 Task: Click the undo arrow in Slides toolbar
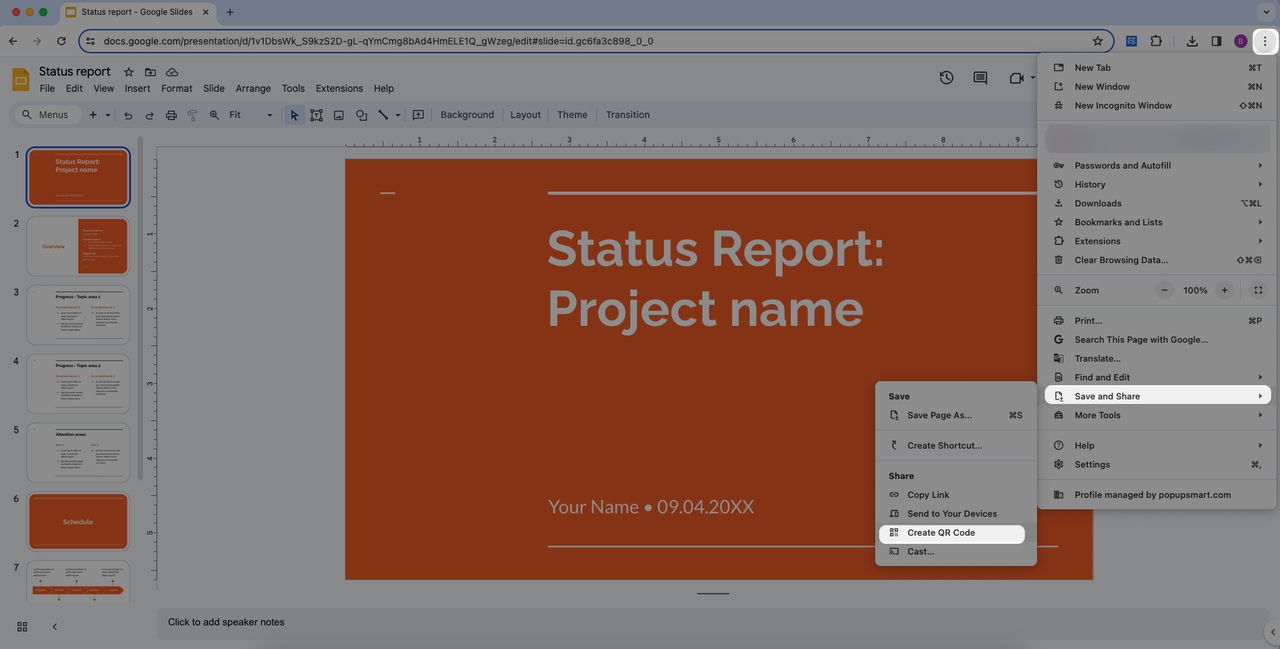coord(128,115)
